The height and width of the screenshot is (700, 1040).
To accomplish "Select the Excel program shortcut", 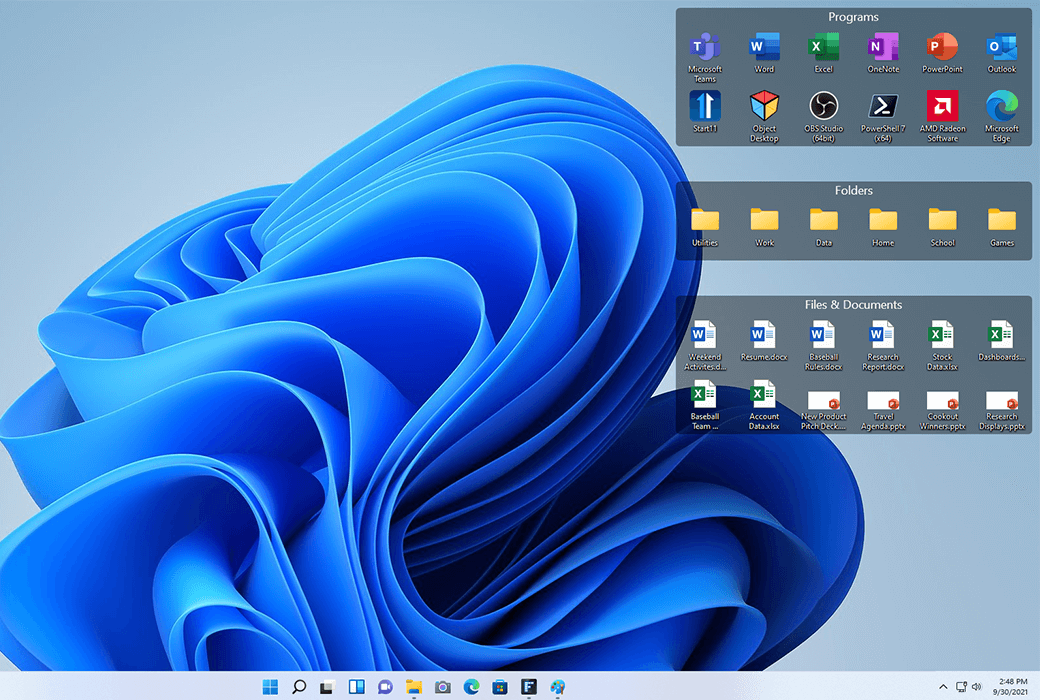I will (x=823, y=47).
